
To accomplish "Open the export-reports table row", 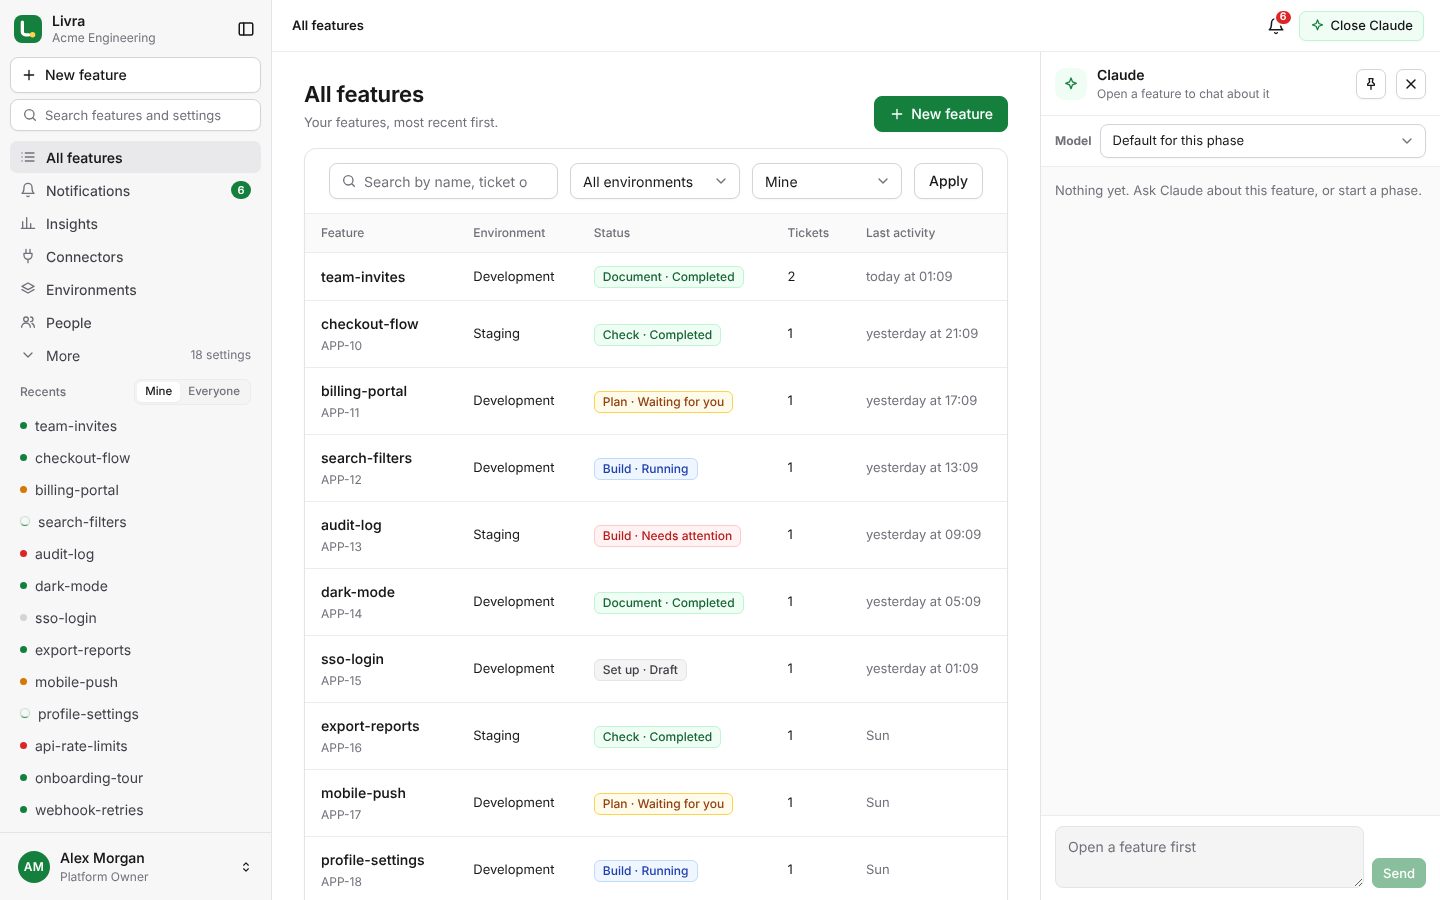I will point(656,736).
